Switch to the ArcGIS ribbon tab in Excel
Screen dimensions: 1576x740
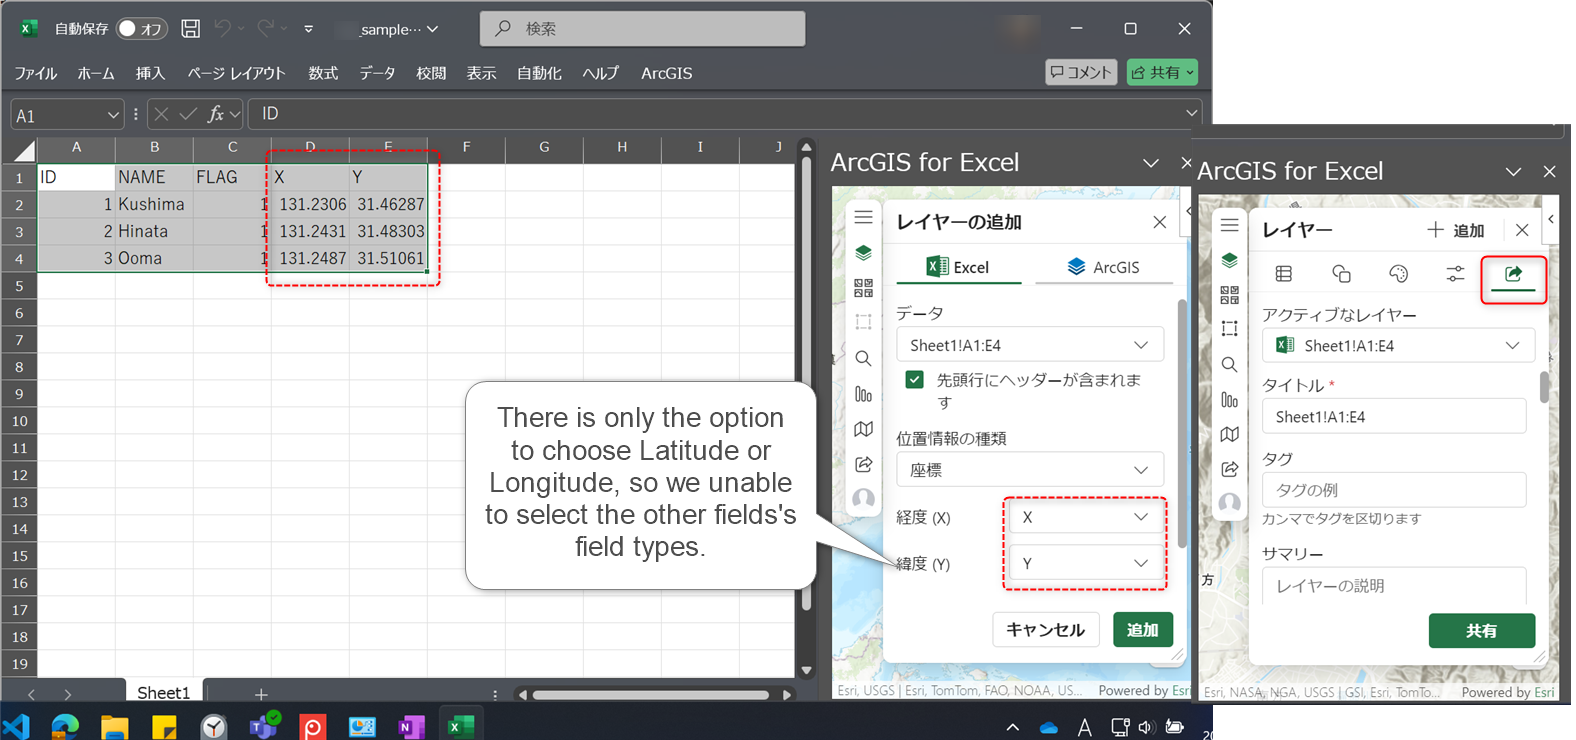667,73
